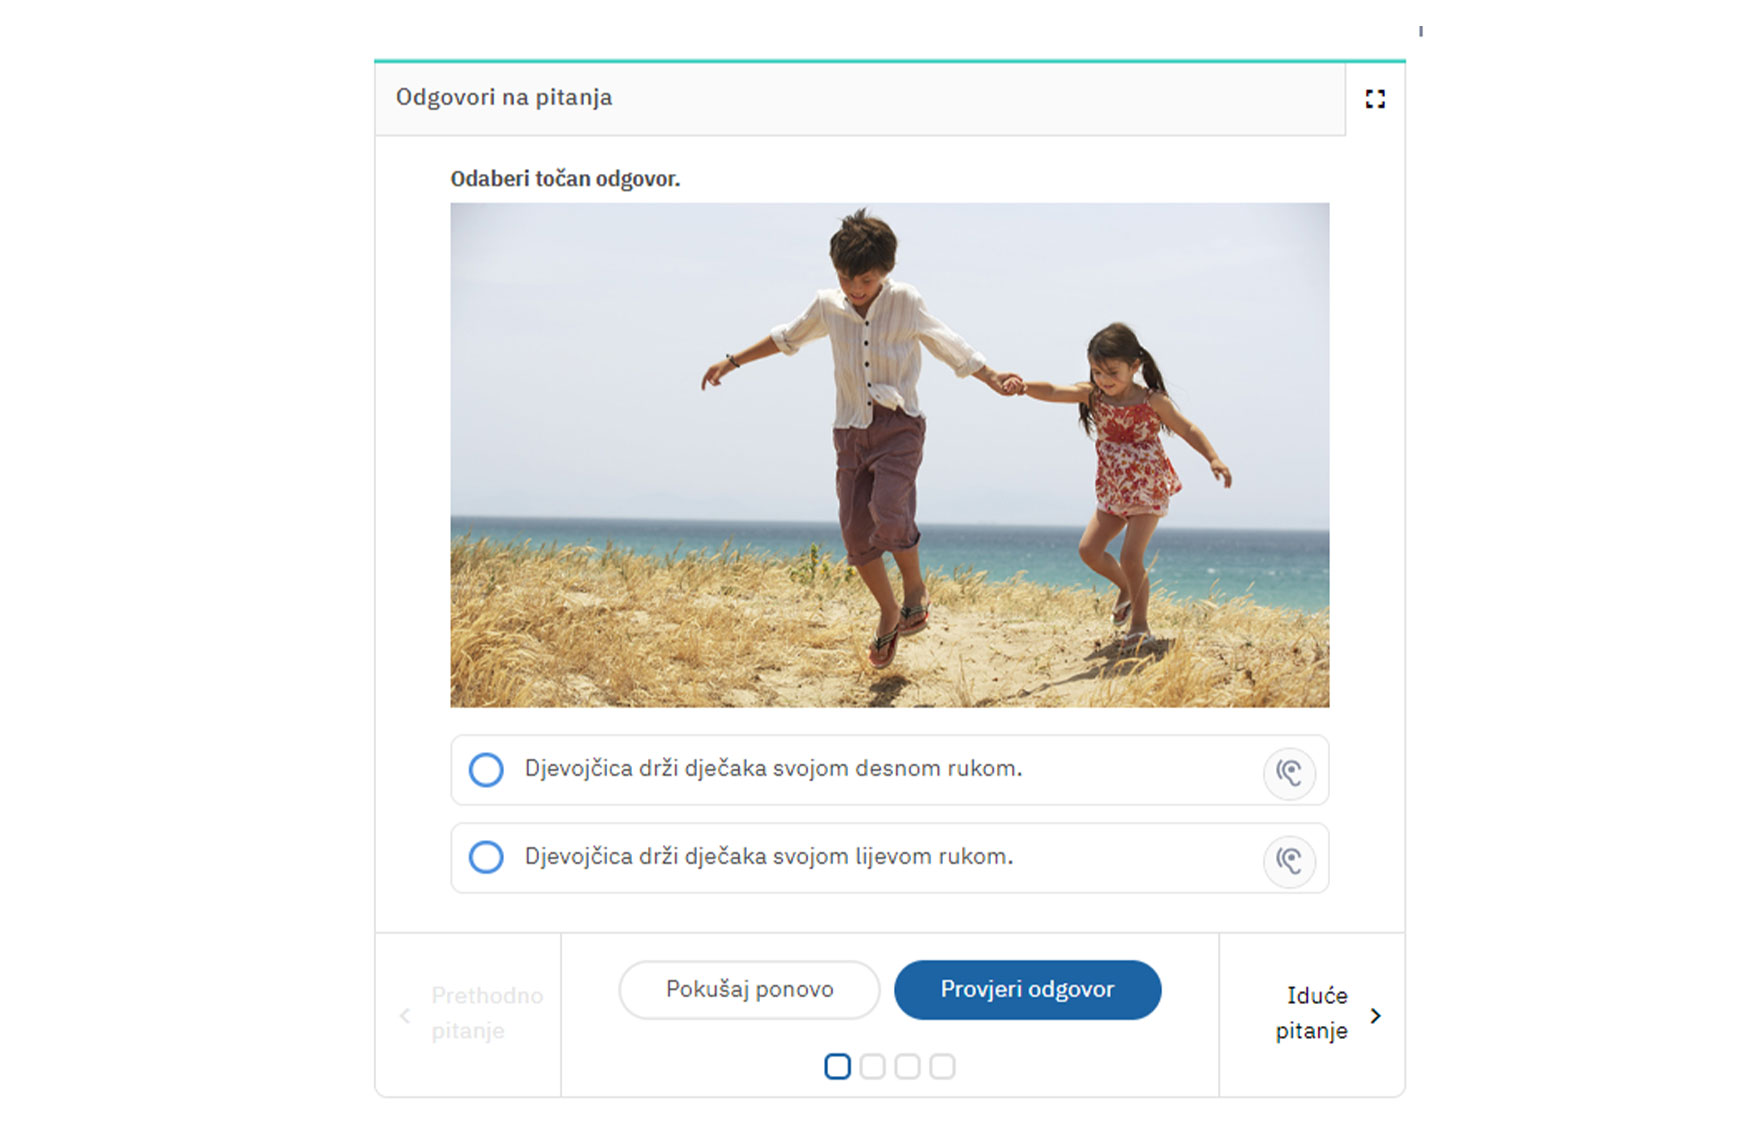Open fullscreen mode with the expand icon
This screenshot has height=1148, width=1747.
tap(1375, 99)
